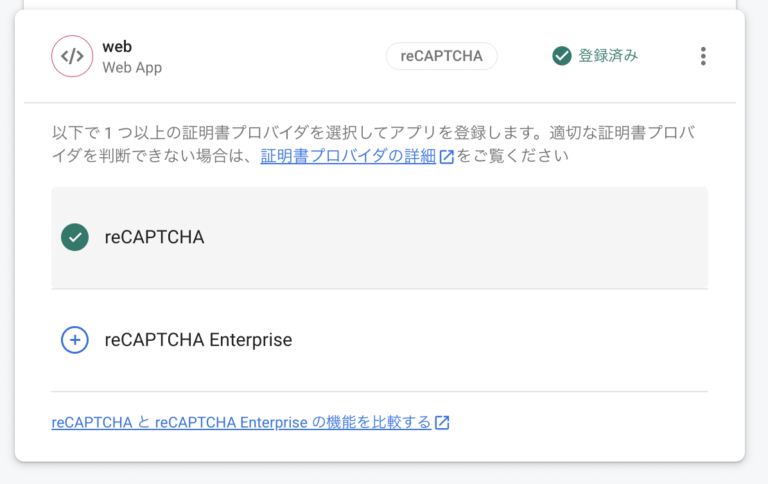
Task: Click the panel edge above the web card
Action: 380,4
